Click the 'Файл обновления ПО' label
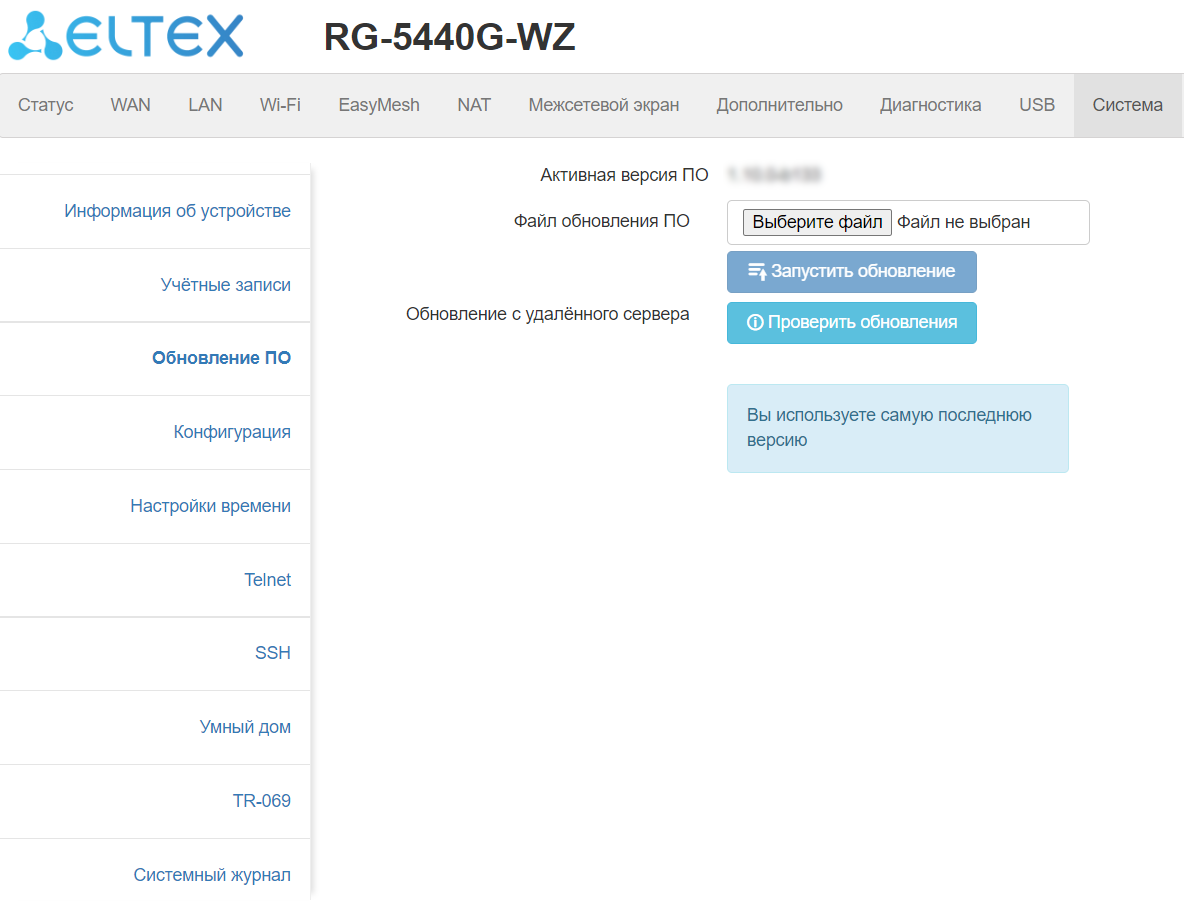Viewport: 1184px width, 923px height. [602, 221]
